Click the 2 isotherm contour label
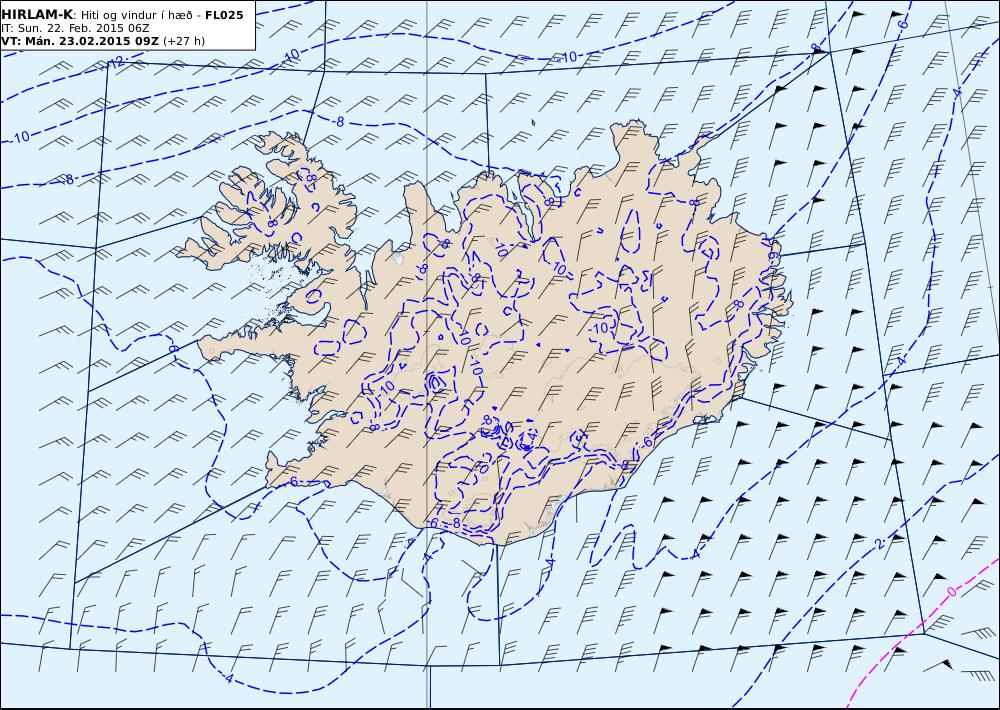Viewport: 1000px width, 710px height. click(879, 544)
